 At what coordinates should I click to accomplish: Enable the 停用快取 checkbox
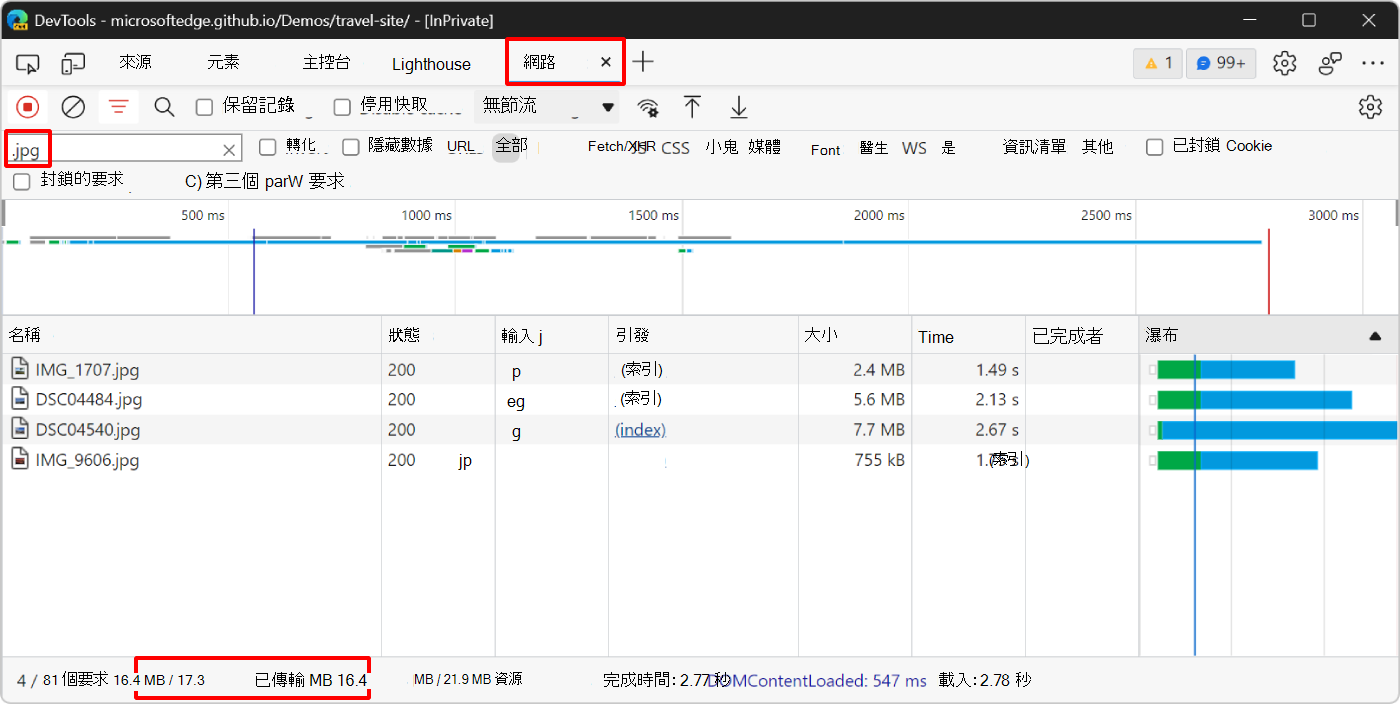[x=342, y=107]
